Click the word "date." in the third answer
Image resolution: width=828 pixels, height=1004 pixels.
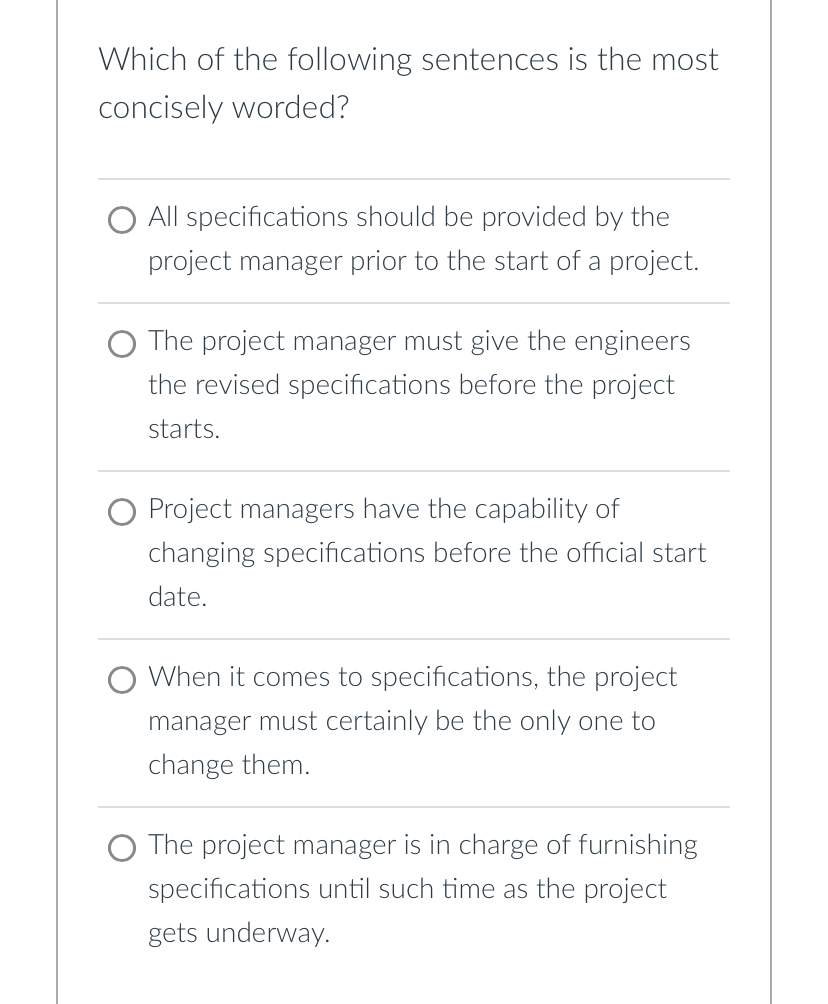tap(178, 597)
